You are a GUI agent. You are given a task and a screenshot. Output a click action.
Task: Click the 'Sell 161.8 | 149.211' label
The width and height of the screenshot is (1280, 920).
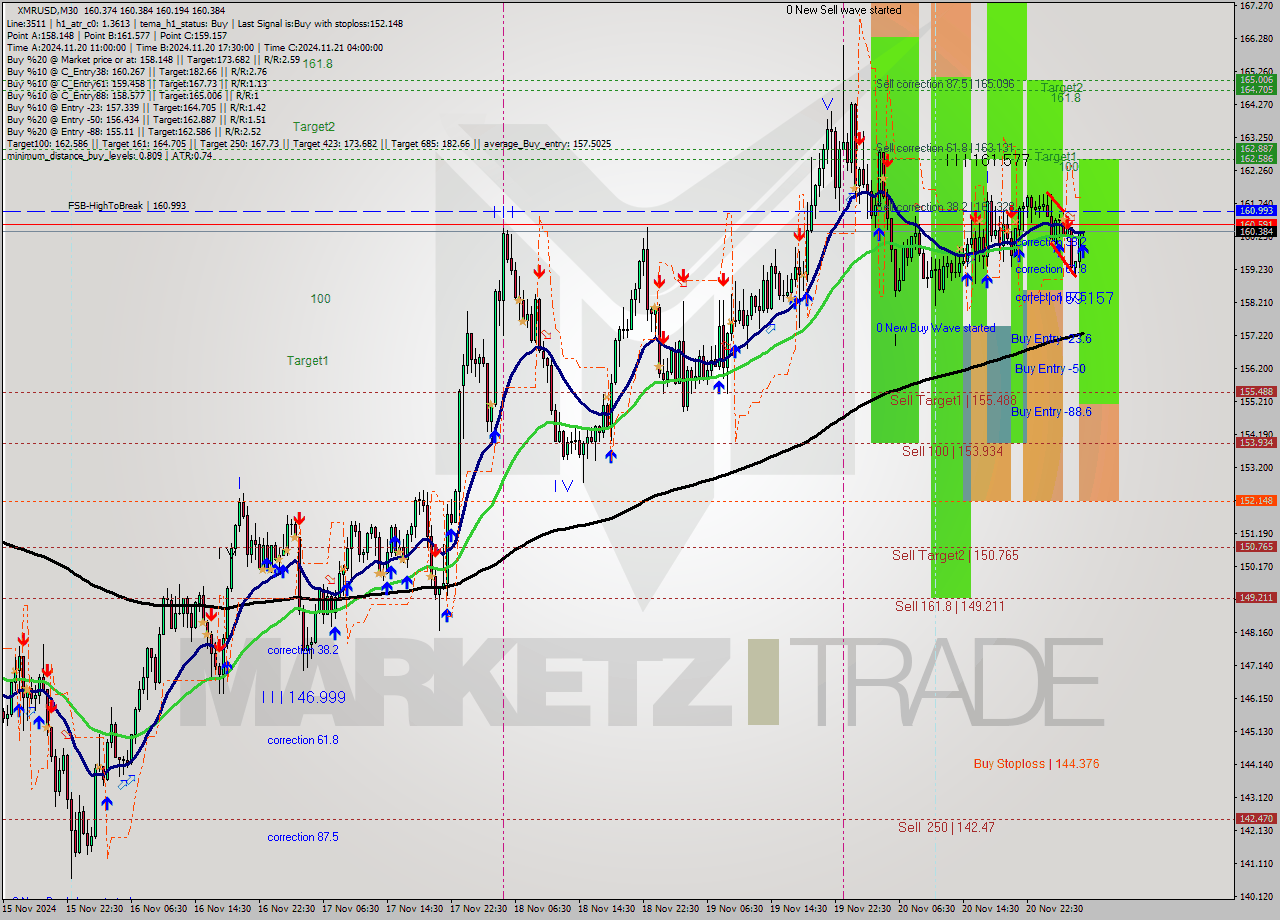point(950,606)
